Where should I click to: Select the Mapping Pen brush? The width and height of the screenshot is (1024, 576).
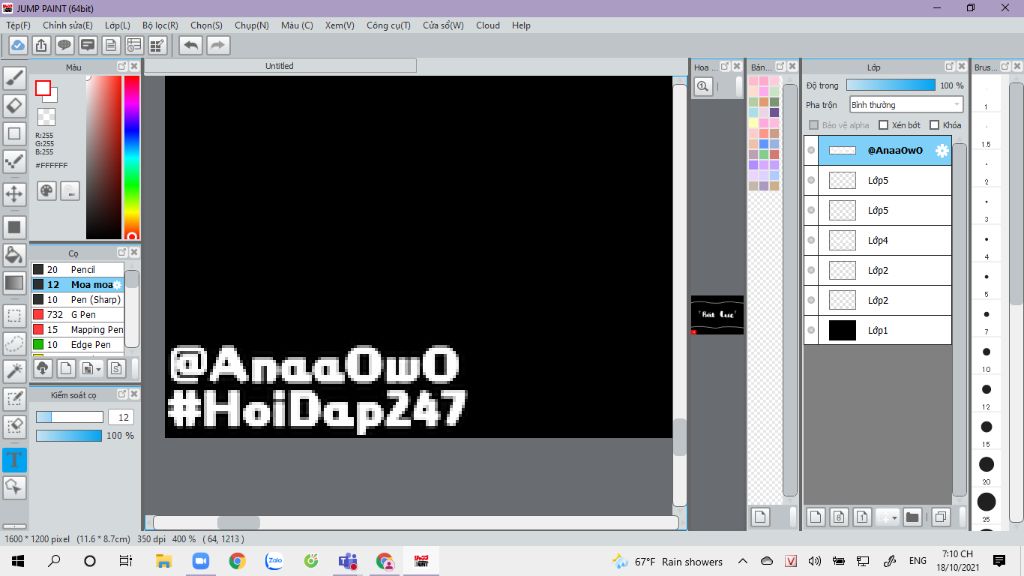pos(78,330)
